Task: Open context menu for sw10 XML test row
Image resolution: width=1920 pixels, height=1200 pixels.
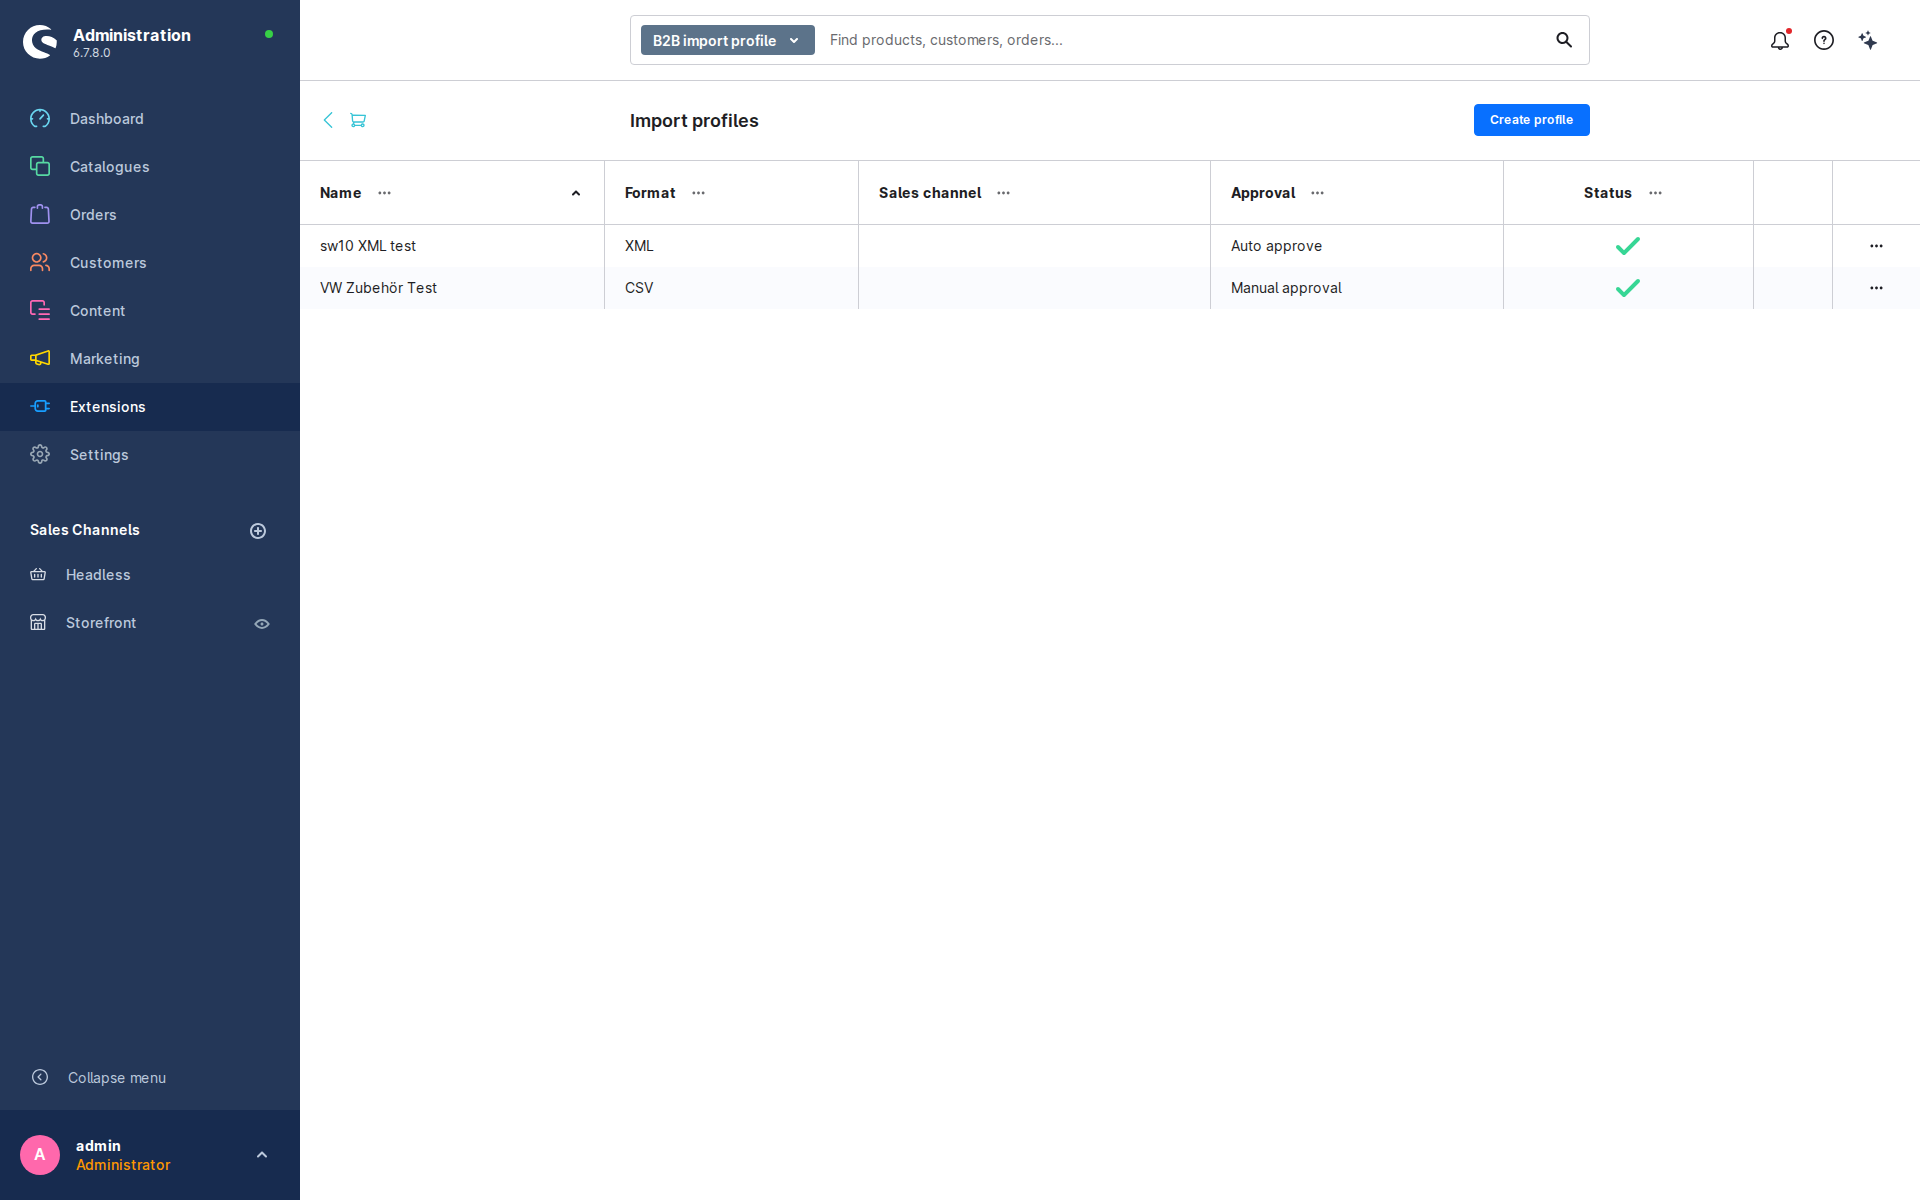Action: click(1876, 246)
